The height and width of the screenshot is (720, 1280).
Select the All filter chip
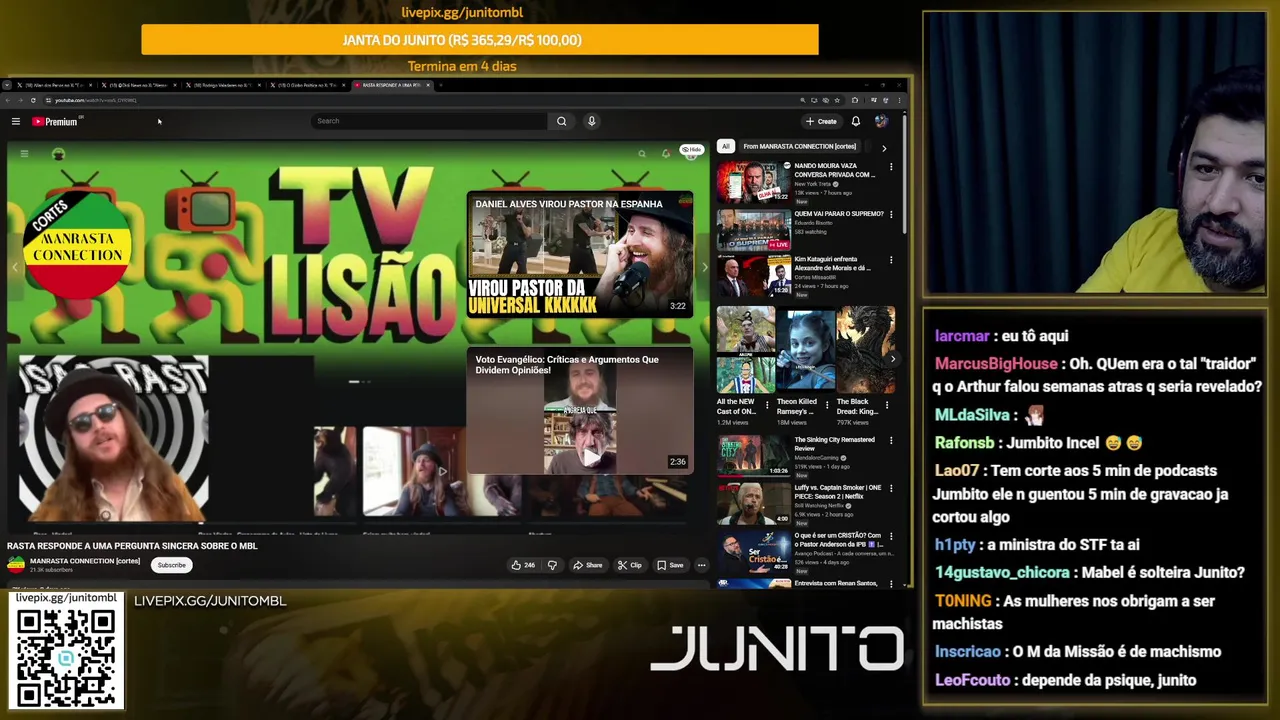tap(725, 146)
